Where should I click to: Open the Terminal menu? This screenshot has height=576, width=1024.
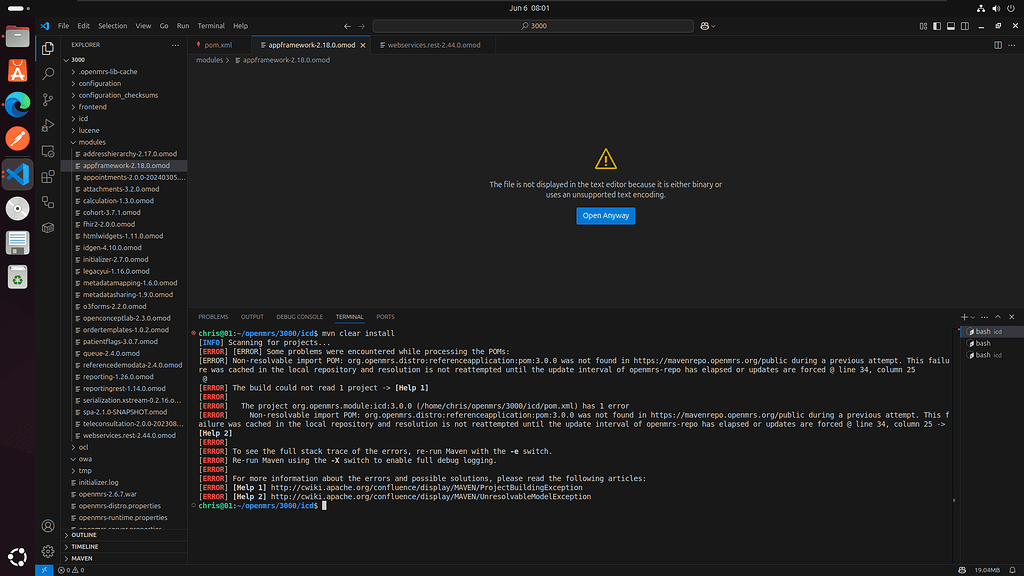point(211,25)
